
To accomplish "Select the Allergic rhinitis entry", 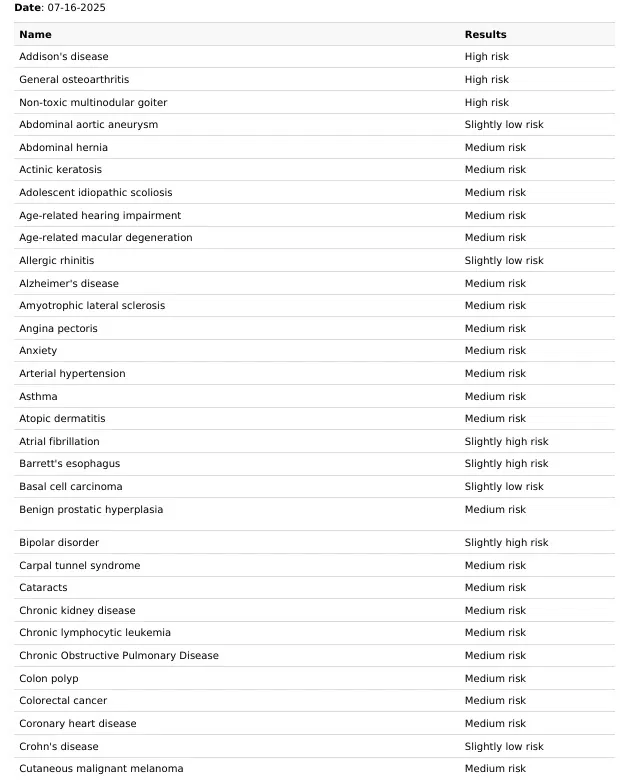I will (x=57, y=261).
